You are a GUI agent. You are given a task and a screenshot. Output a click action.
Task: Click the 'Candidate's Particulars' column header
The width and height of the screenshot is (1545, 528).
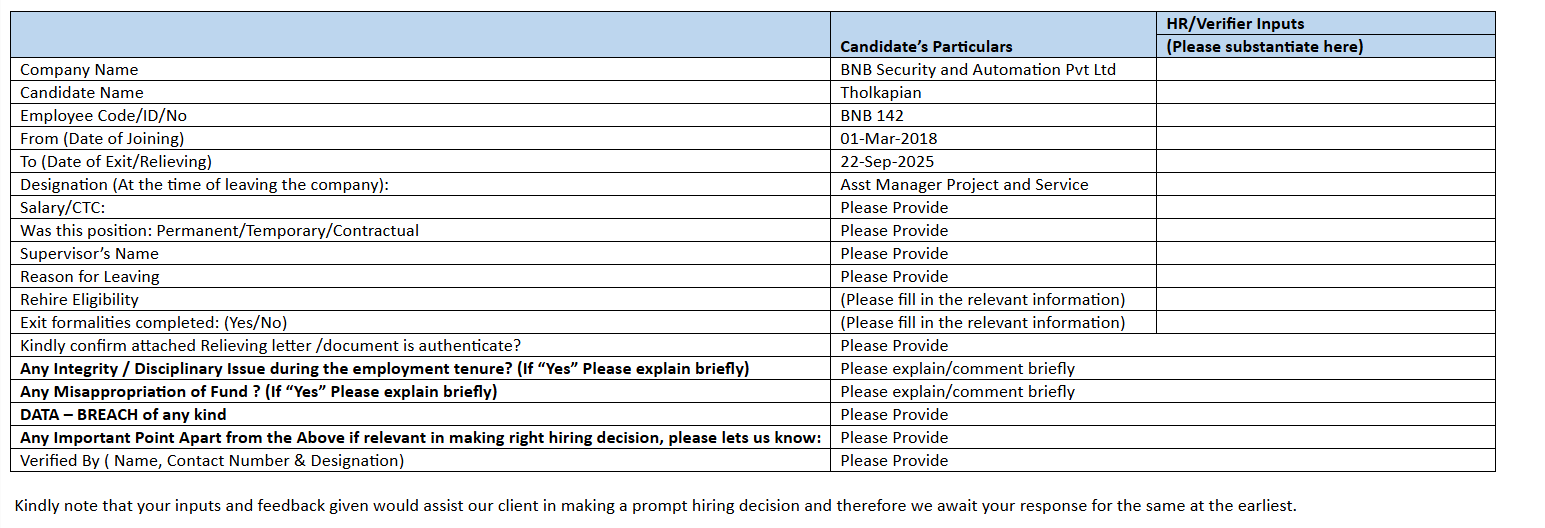point(926,46)
